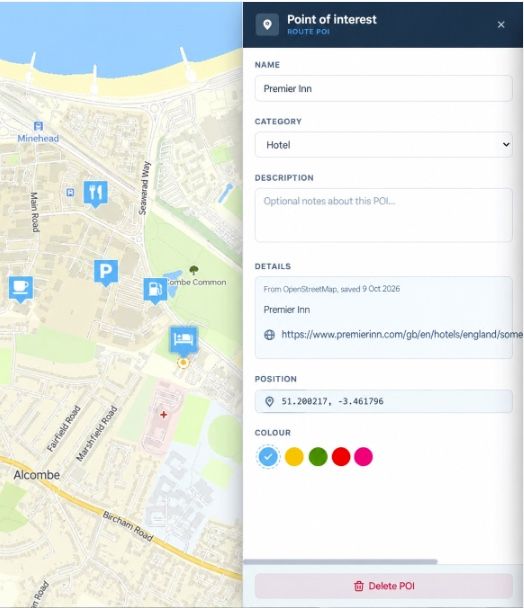Viewport: 524px width, 608px height.
Task: Close the Point of interest panel
Action: 501,25
